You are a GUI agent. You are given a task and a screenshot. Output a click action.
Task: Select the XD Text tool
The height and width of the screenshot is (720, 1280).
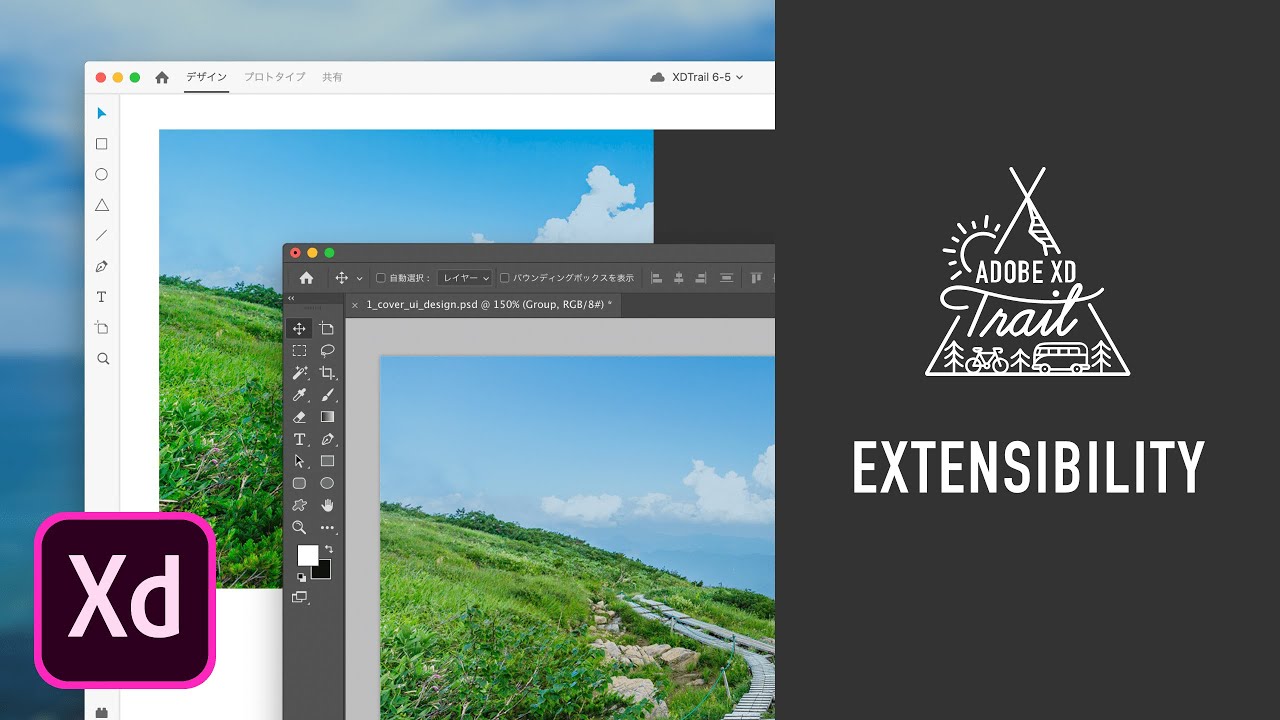pos(101,297)
